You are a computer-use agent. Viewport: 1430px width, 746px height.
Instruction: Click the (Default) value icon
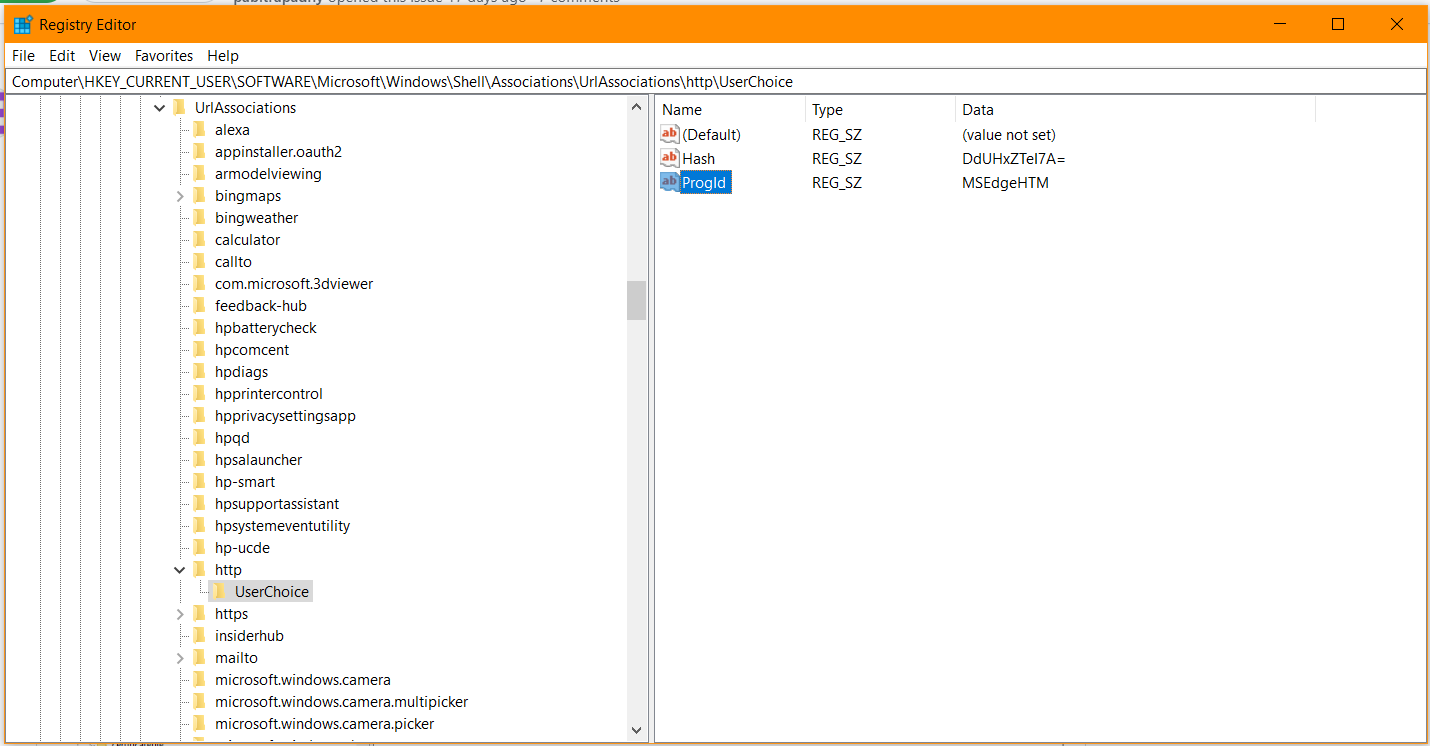click(x=669, y=134)
